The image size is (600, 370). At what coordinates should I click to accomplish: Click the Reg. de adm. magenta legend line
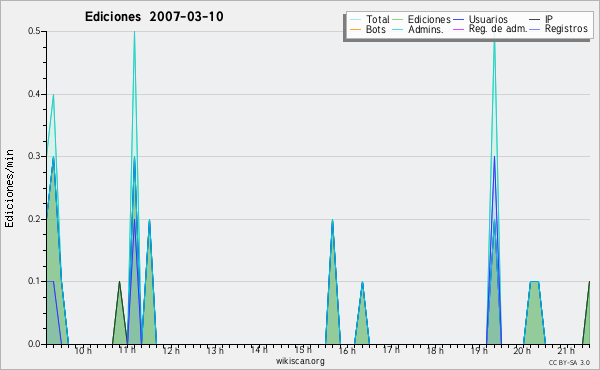coord(458,29)
